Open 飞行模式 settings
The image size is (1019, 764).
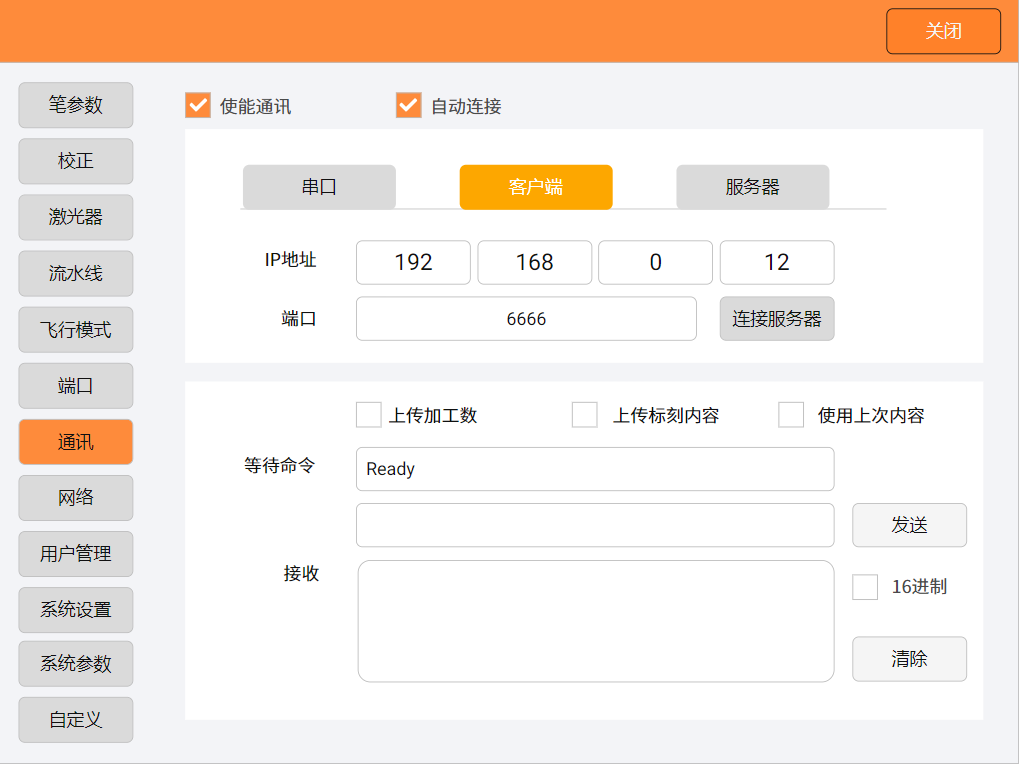click(75, 329)
